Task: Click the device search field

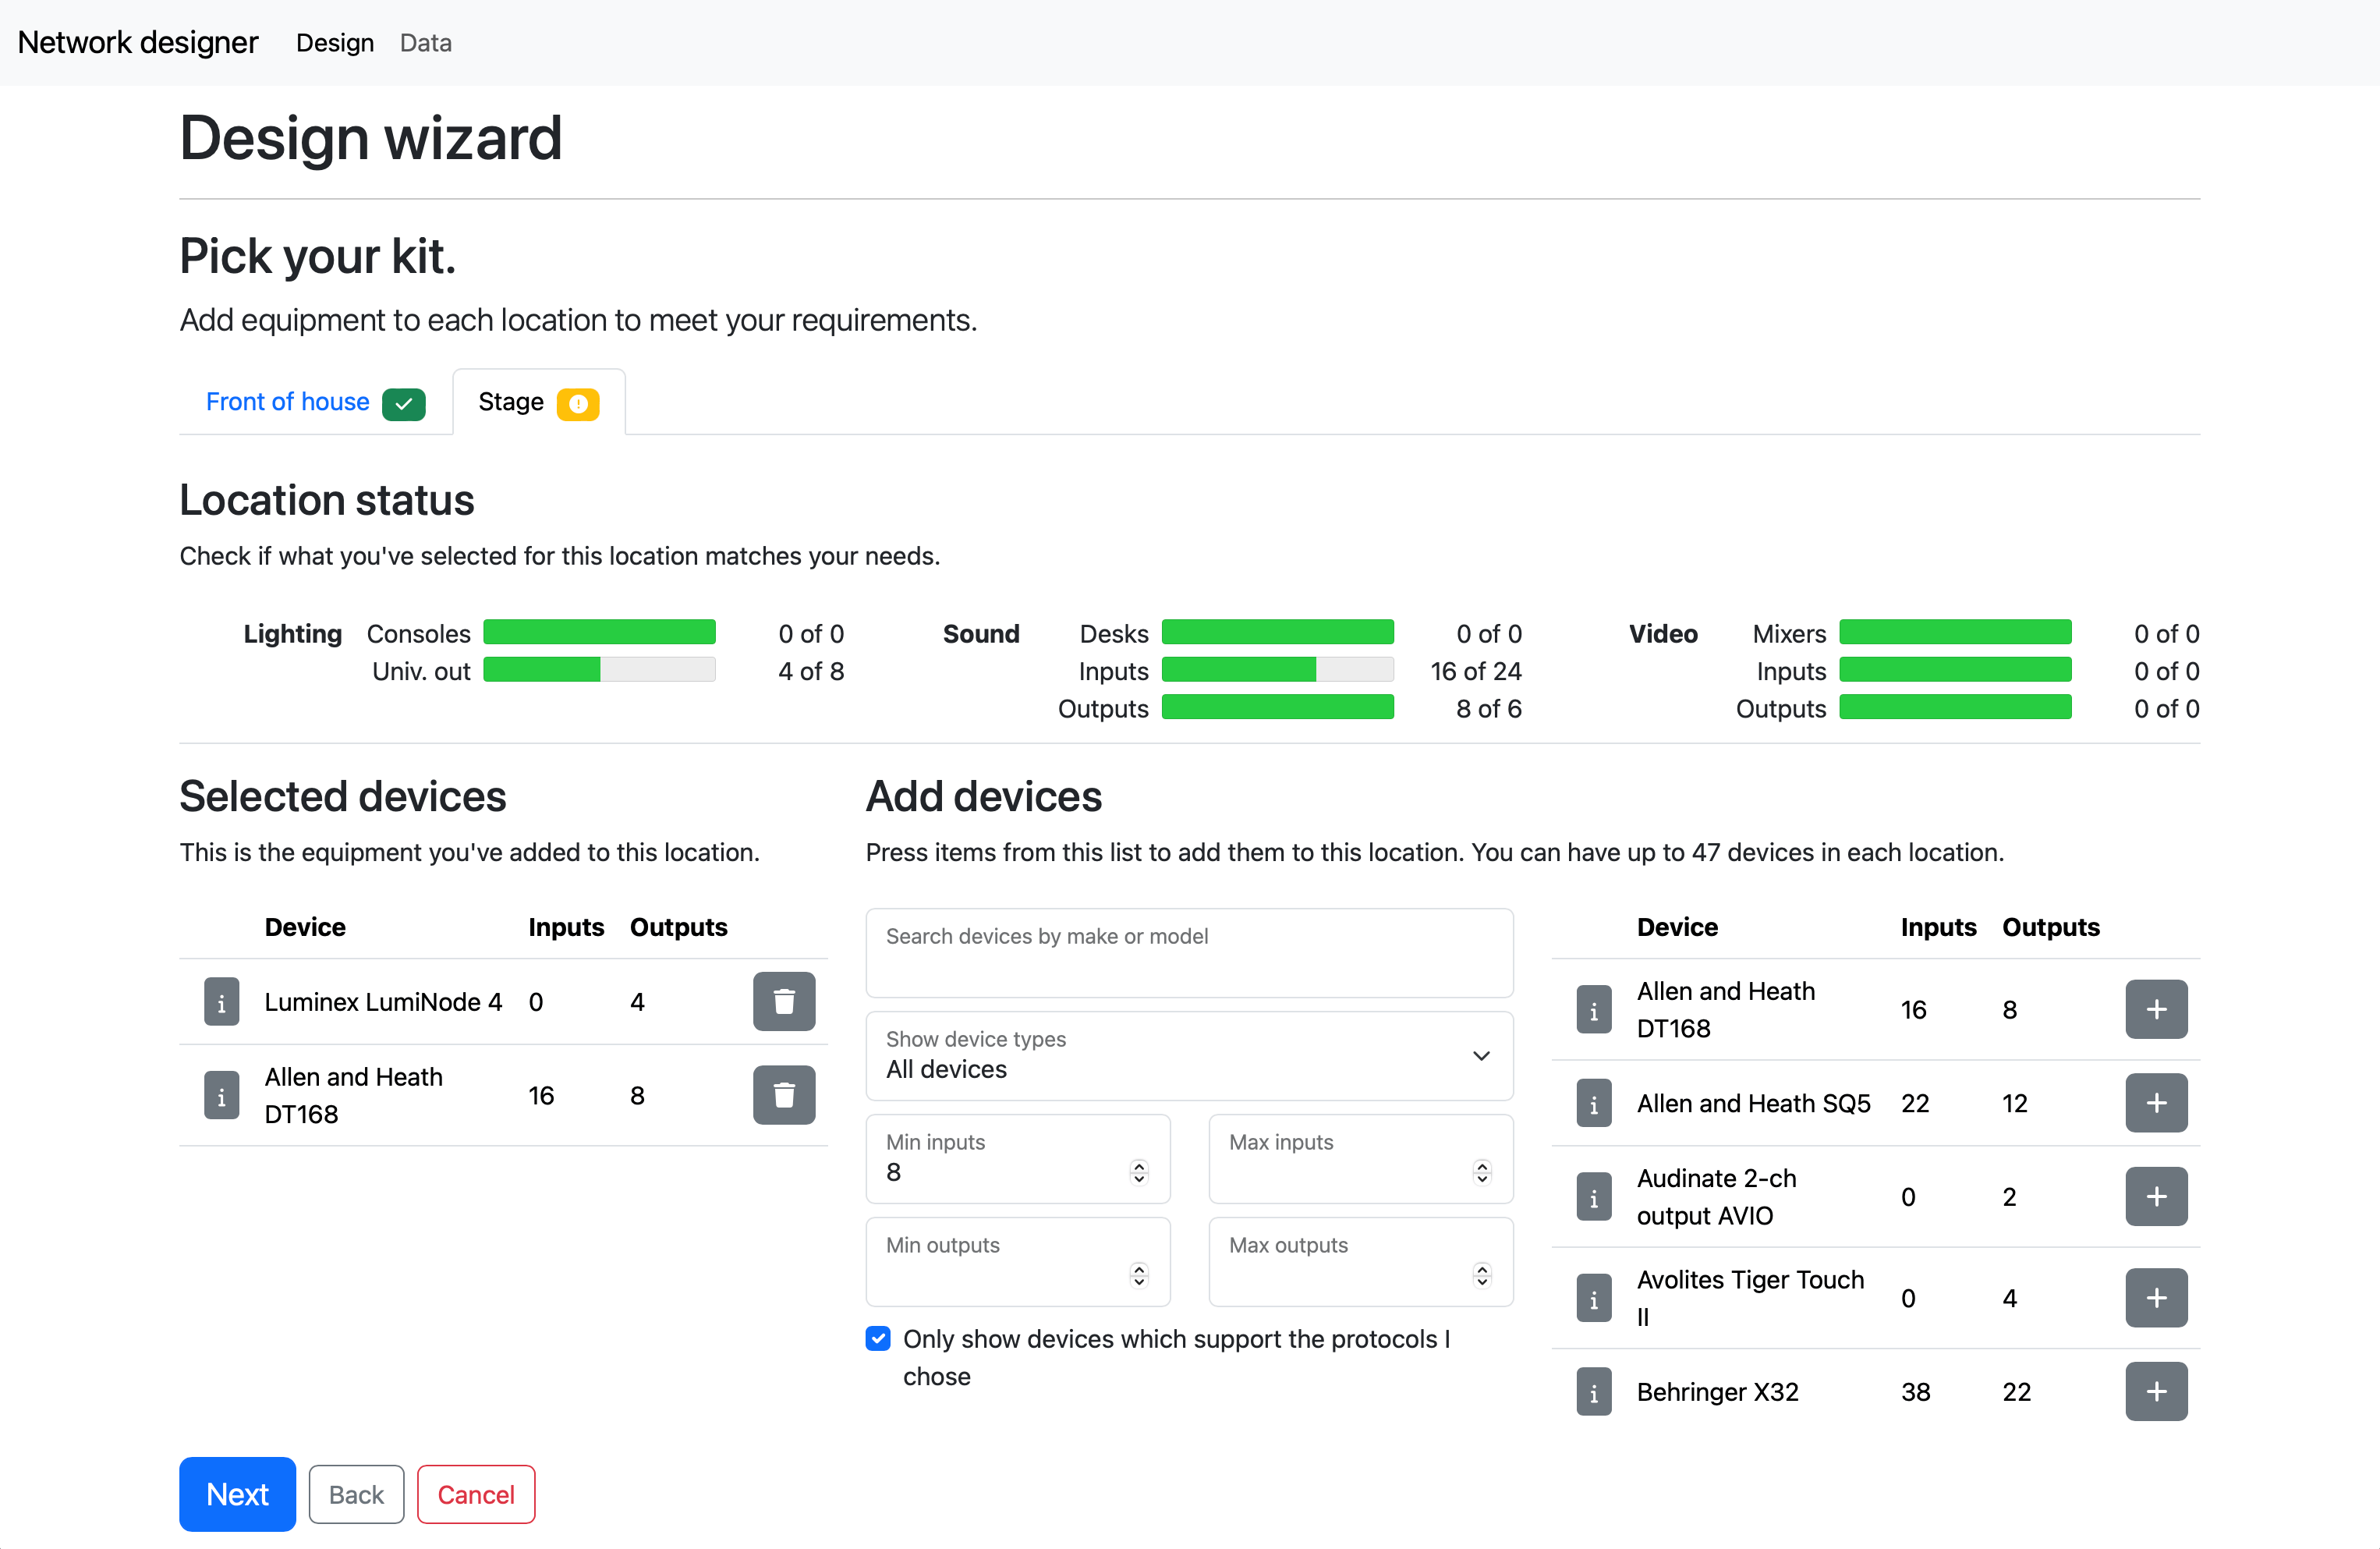Action: (x=1189, y=952)
